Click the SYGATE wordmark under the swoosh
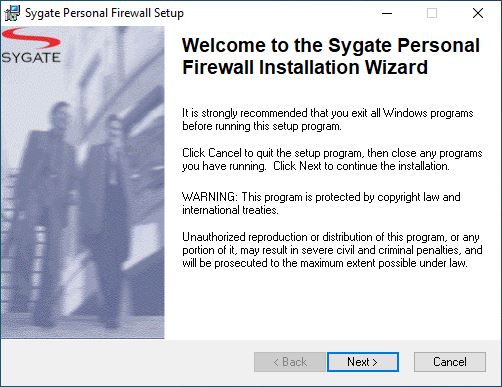The width and height of the screenshot is (502, 387). [31, 57]
